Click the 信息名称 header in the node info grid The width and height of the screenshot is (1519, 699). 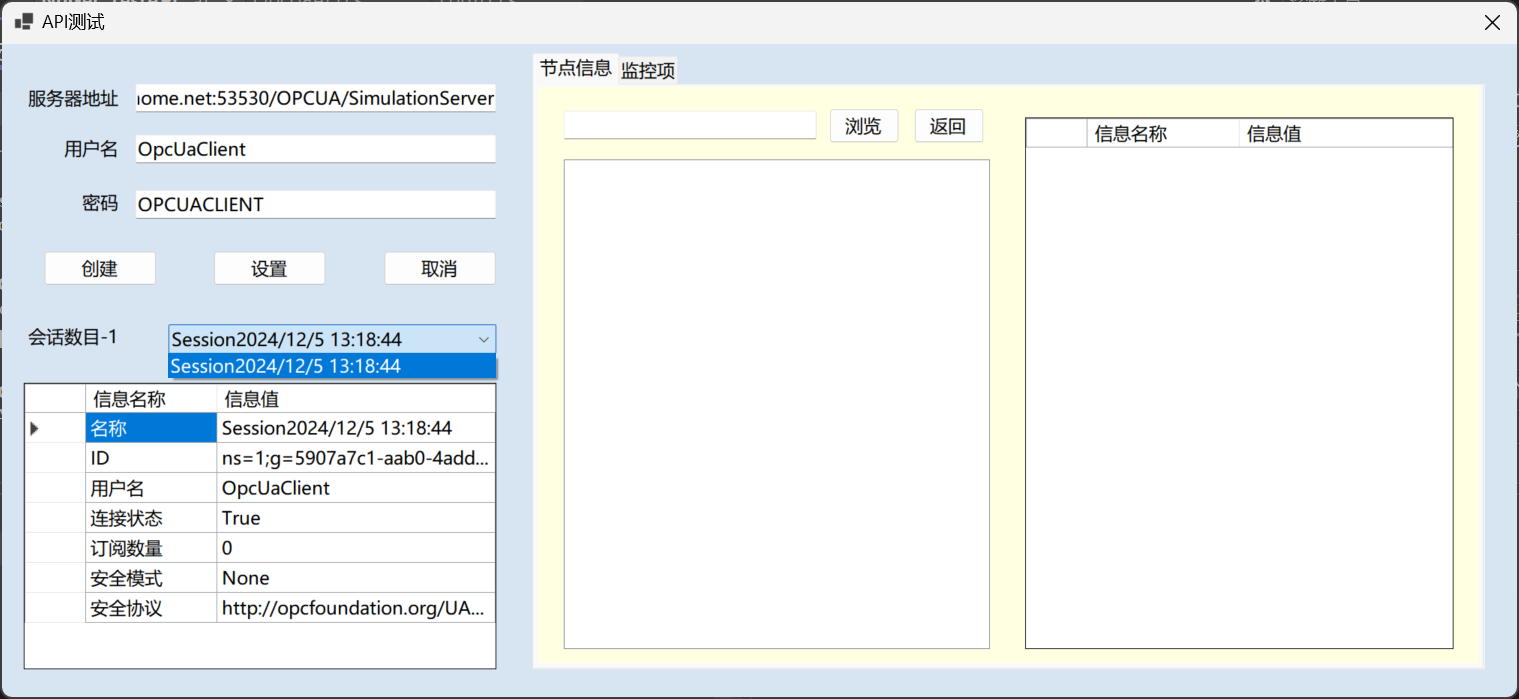tap(1163, 133)
